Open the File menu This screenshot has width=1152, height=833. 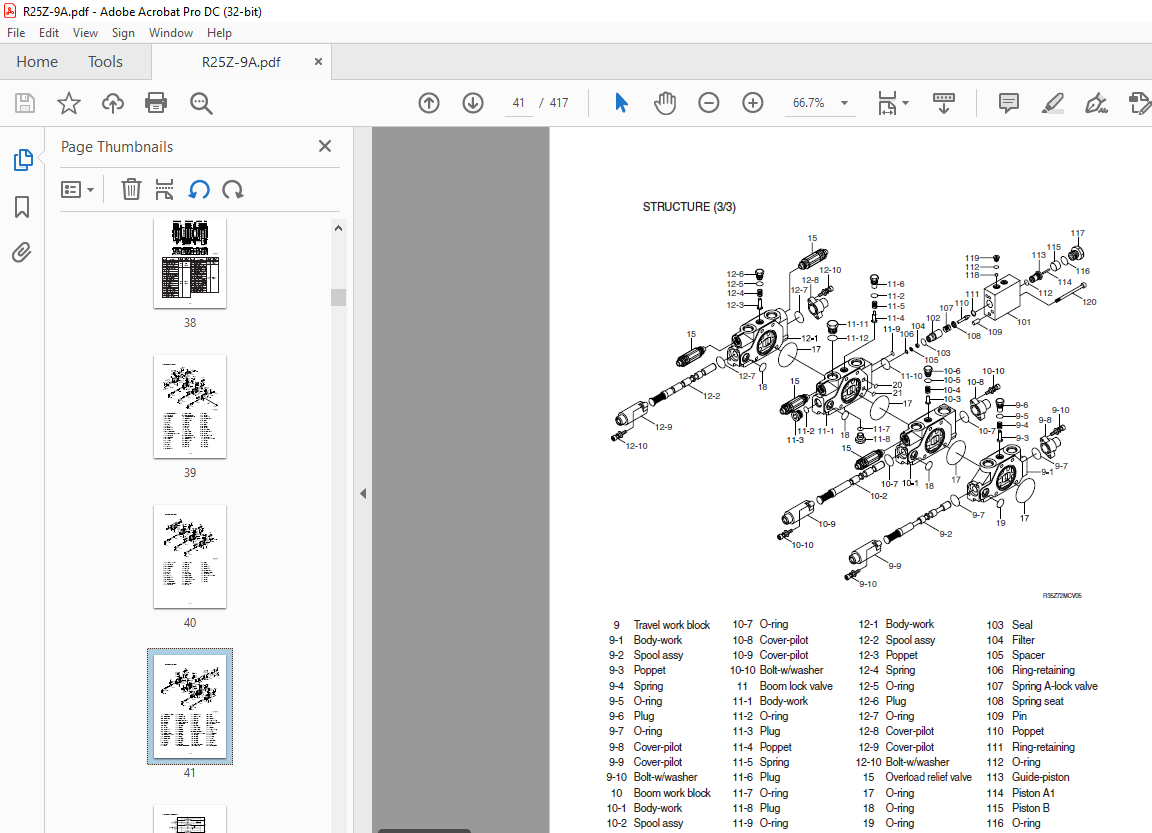(x=16, y=33)
